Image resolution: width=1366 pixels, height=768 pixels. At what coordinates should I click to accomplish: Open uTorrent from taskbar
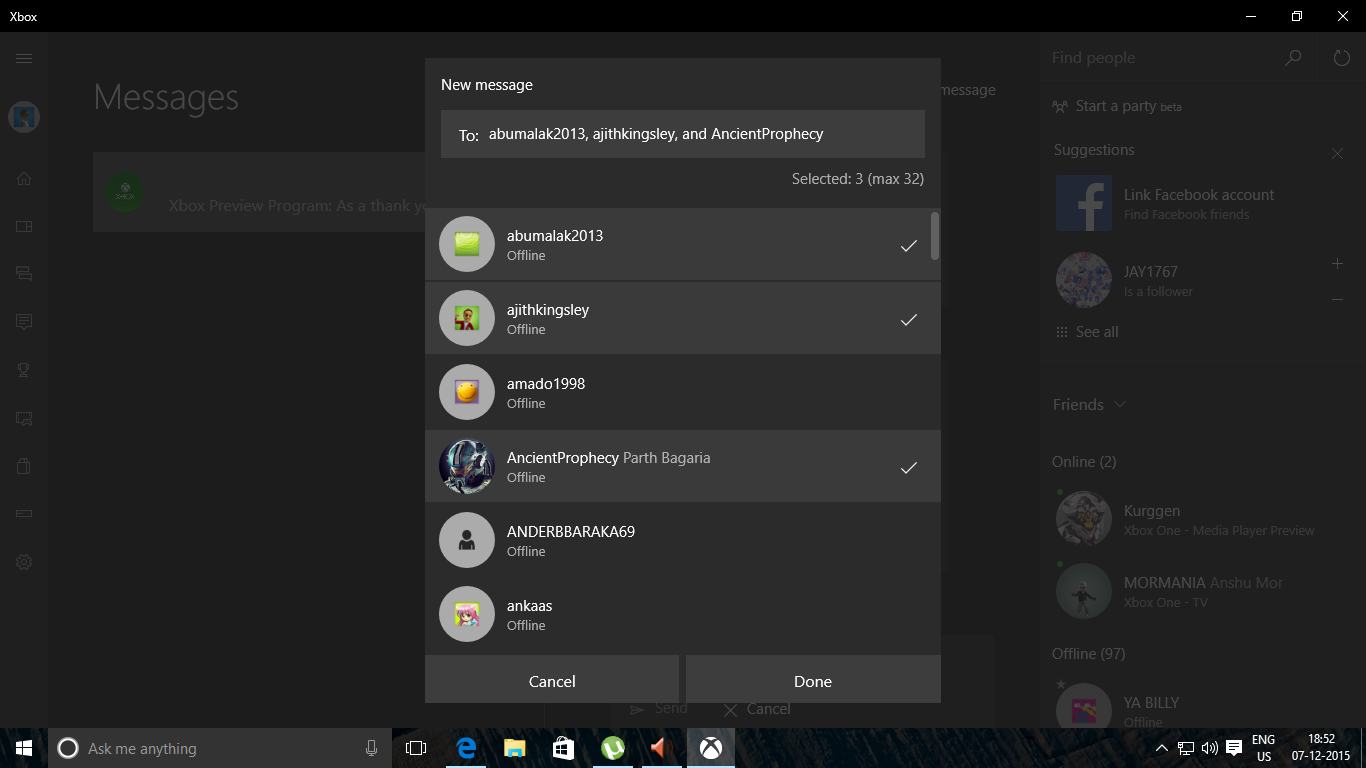click(612, 748)
